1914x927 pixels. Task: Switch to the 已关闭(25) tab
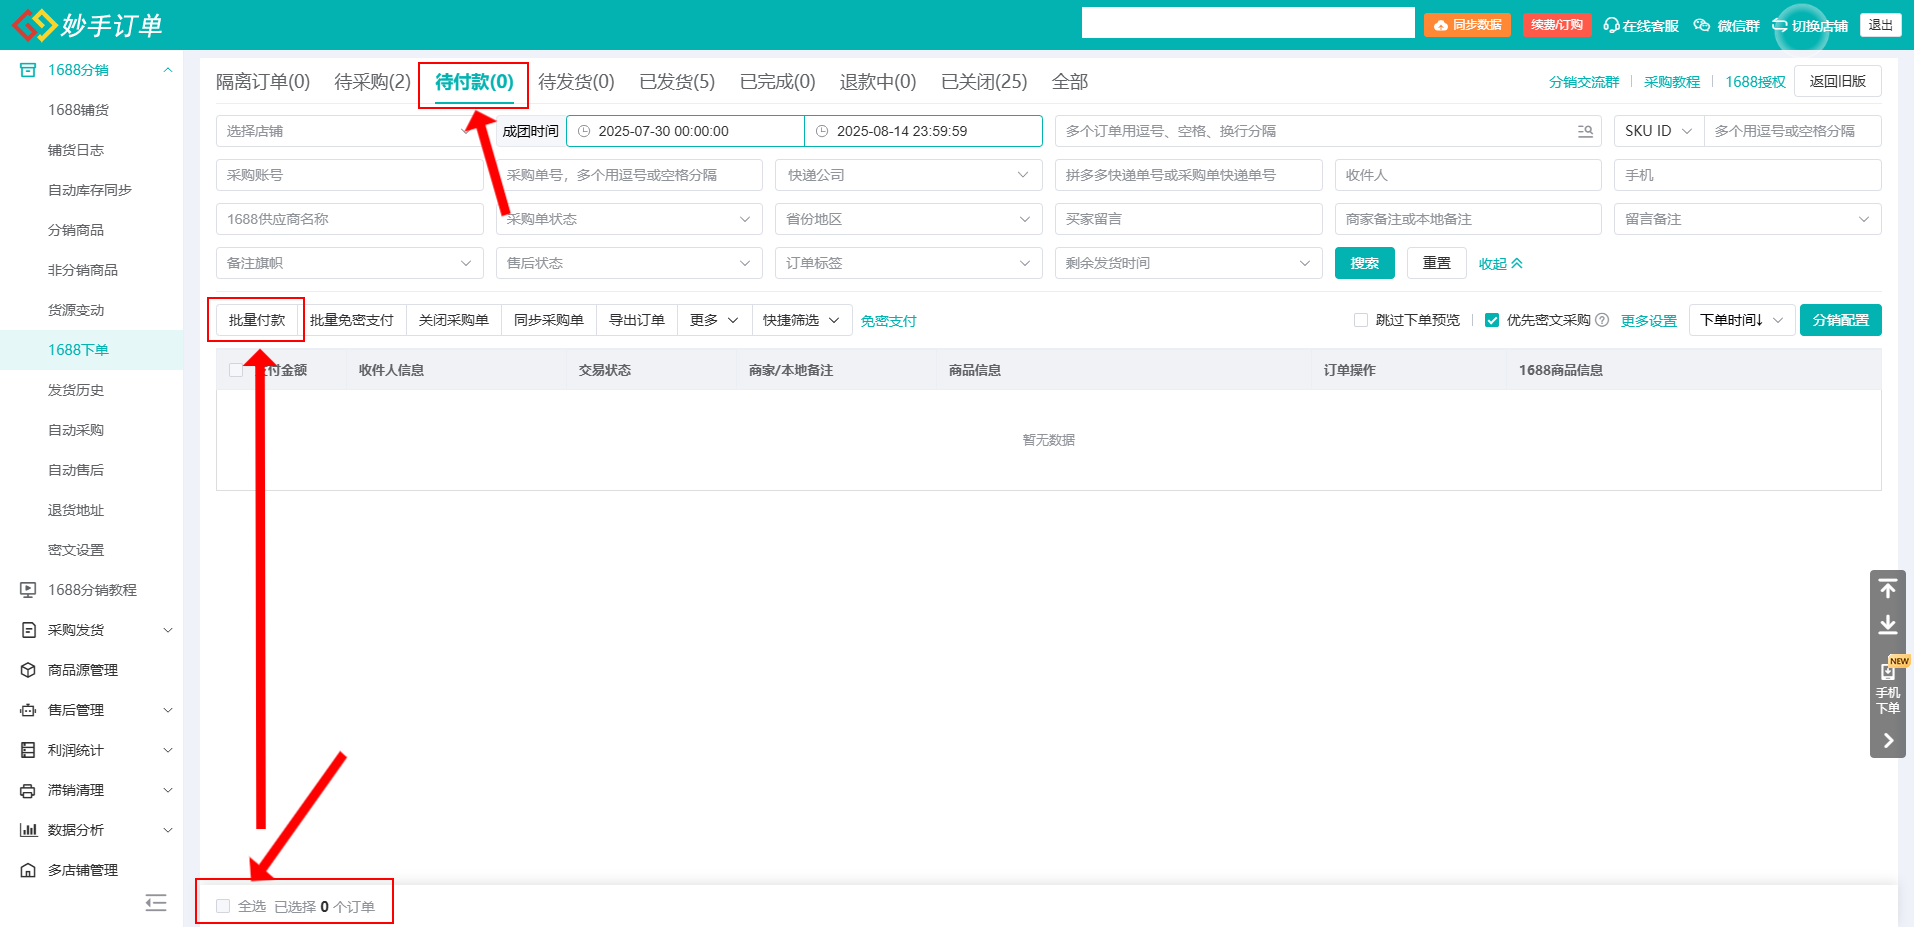984,82
